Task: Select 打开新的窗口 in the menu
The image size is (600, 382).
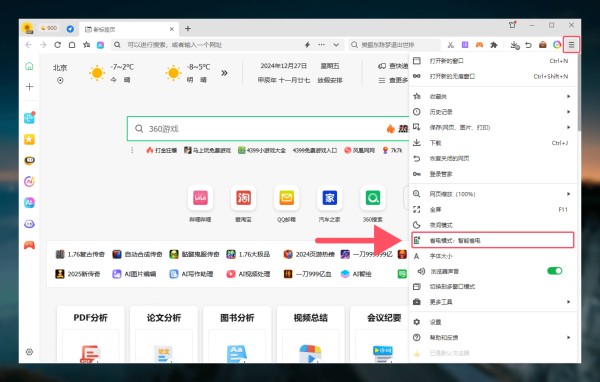Action: click(x=493, y=61)
